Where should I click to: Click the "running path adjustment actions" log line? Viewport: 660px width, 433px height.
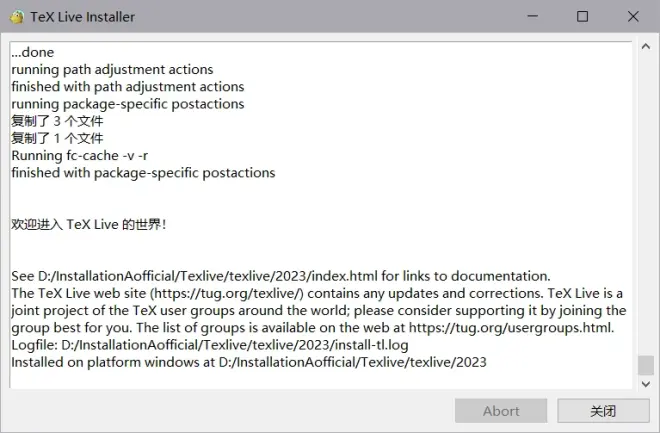coord(112,69)
